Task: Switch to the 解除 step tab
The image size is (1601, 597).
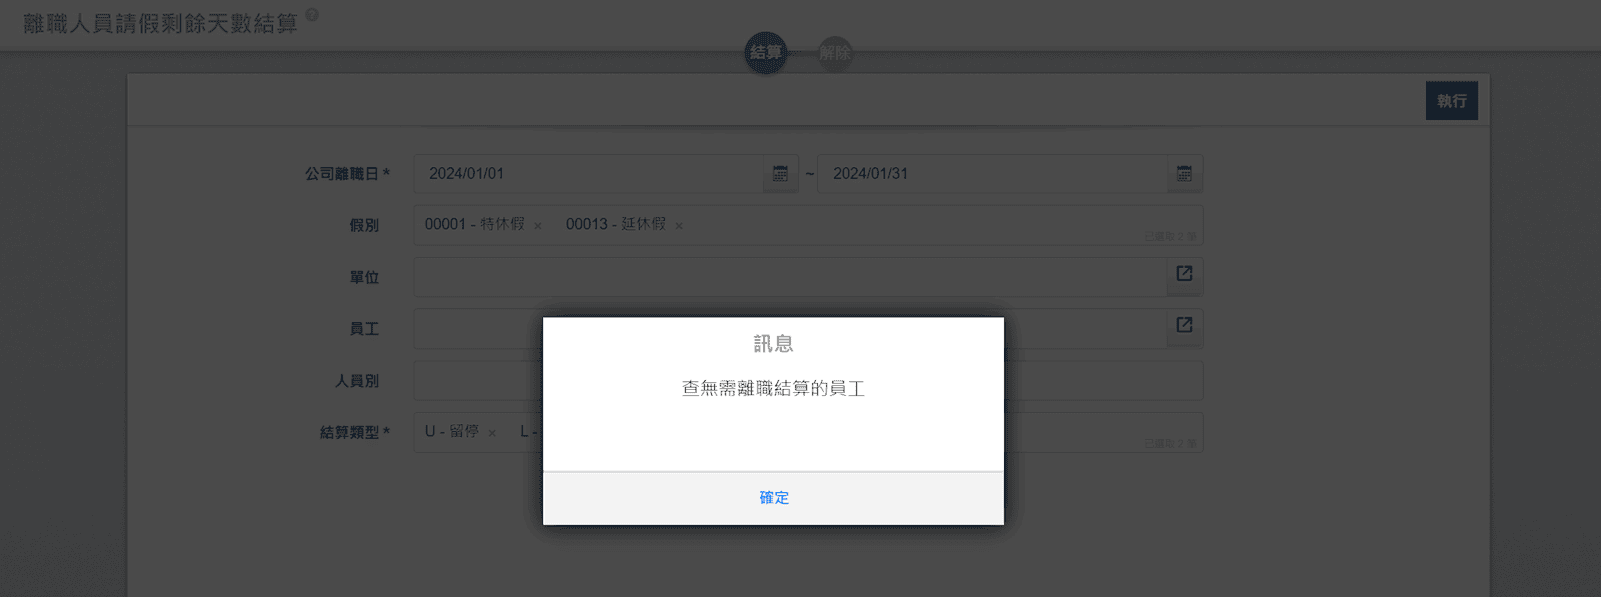Action: click(x=835, y=53)
